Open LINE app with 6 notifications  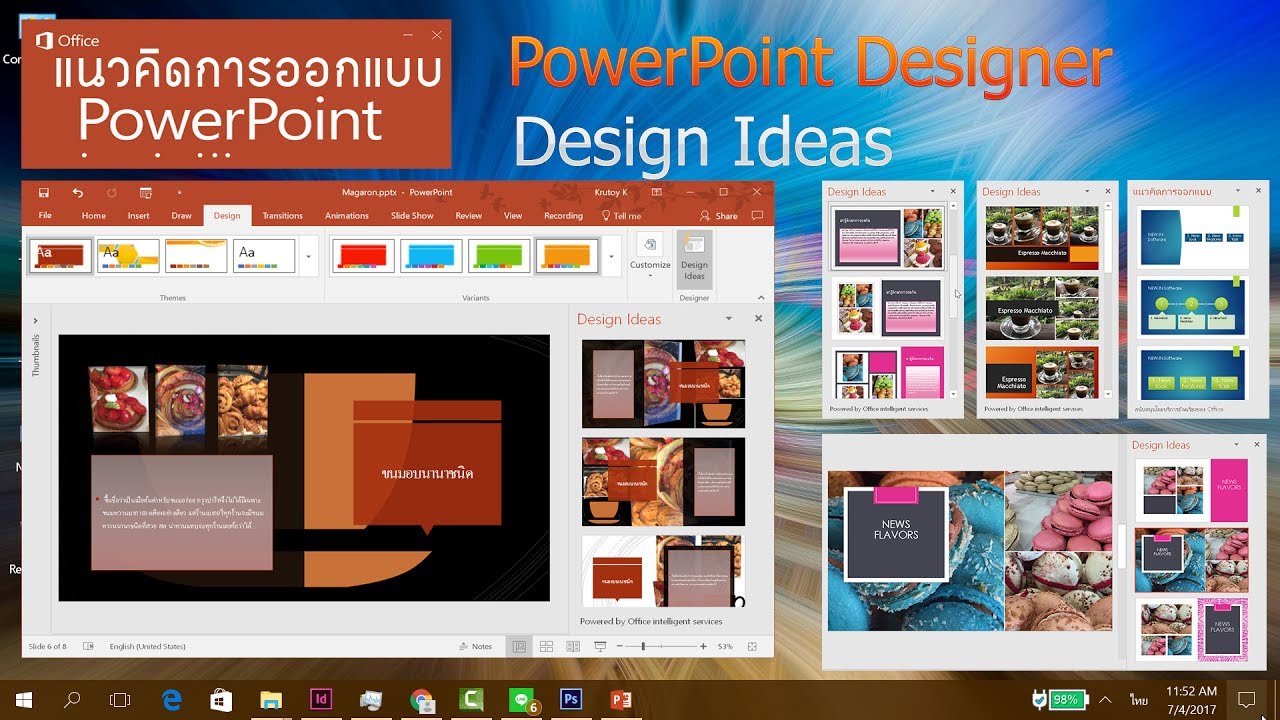coord(522,700)
